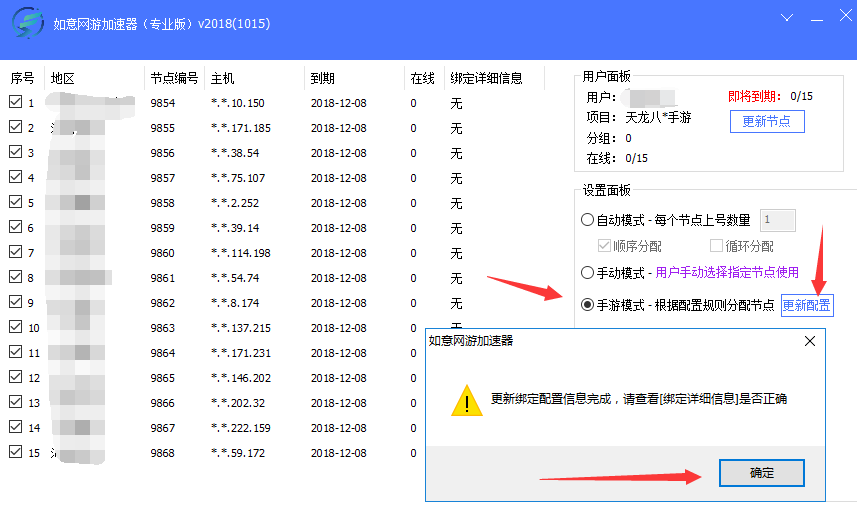Select 自动模式 radio option
This screenshot has width=857, height=515.
pyautogui.click(x=587, y=220)
